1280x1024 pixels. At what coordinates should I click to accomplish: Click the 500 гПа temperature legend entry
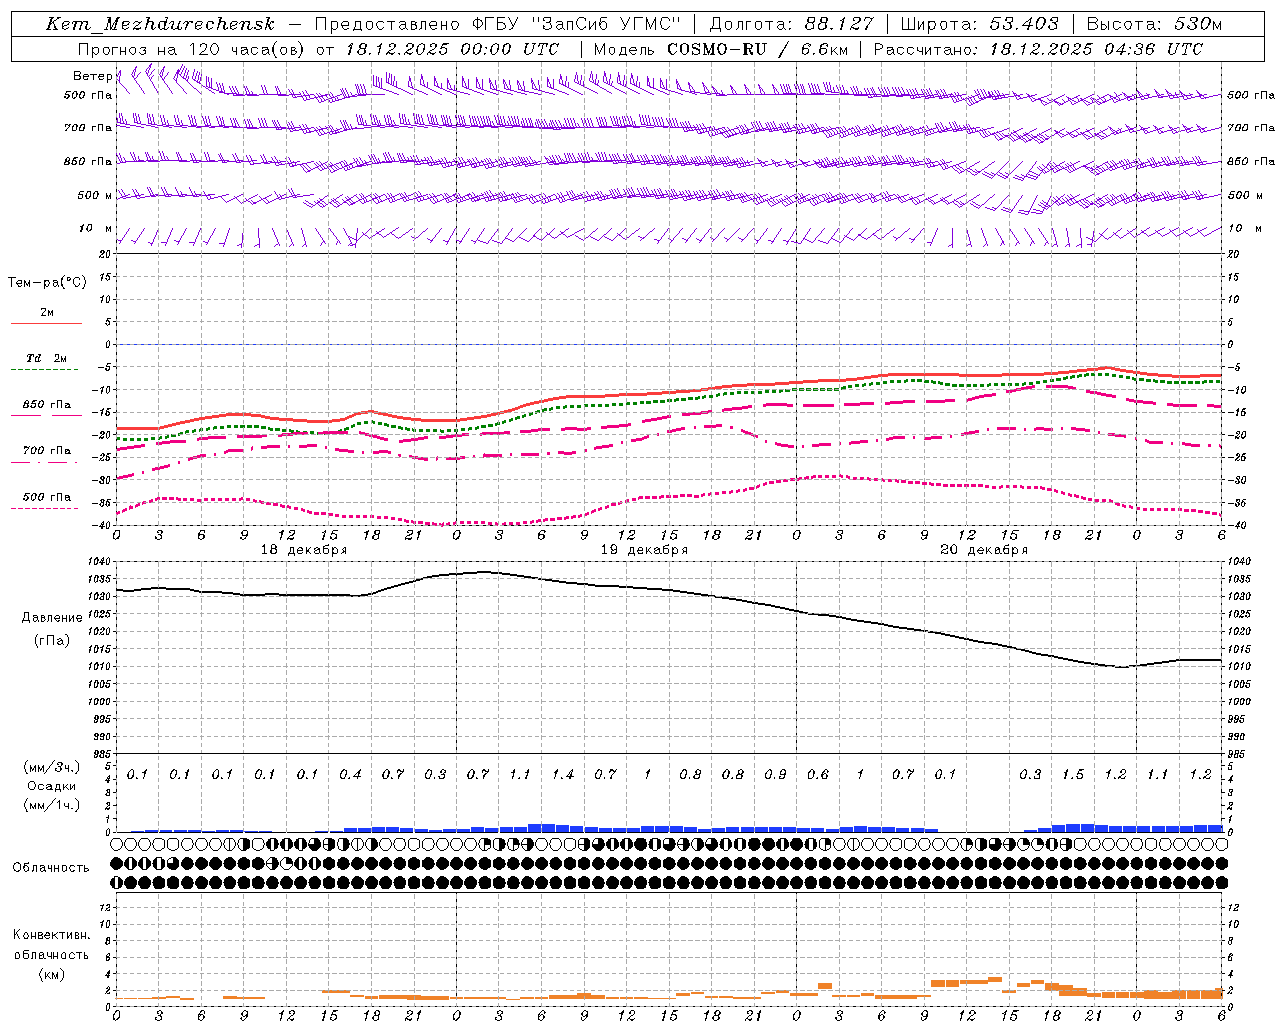[47, 497]
